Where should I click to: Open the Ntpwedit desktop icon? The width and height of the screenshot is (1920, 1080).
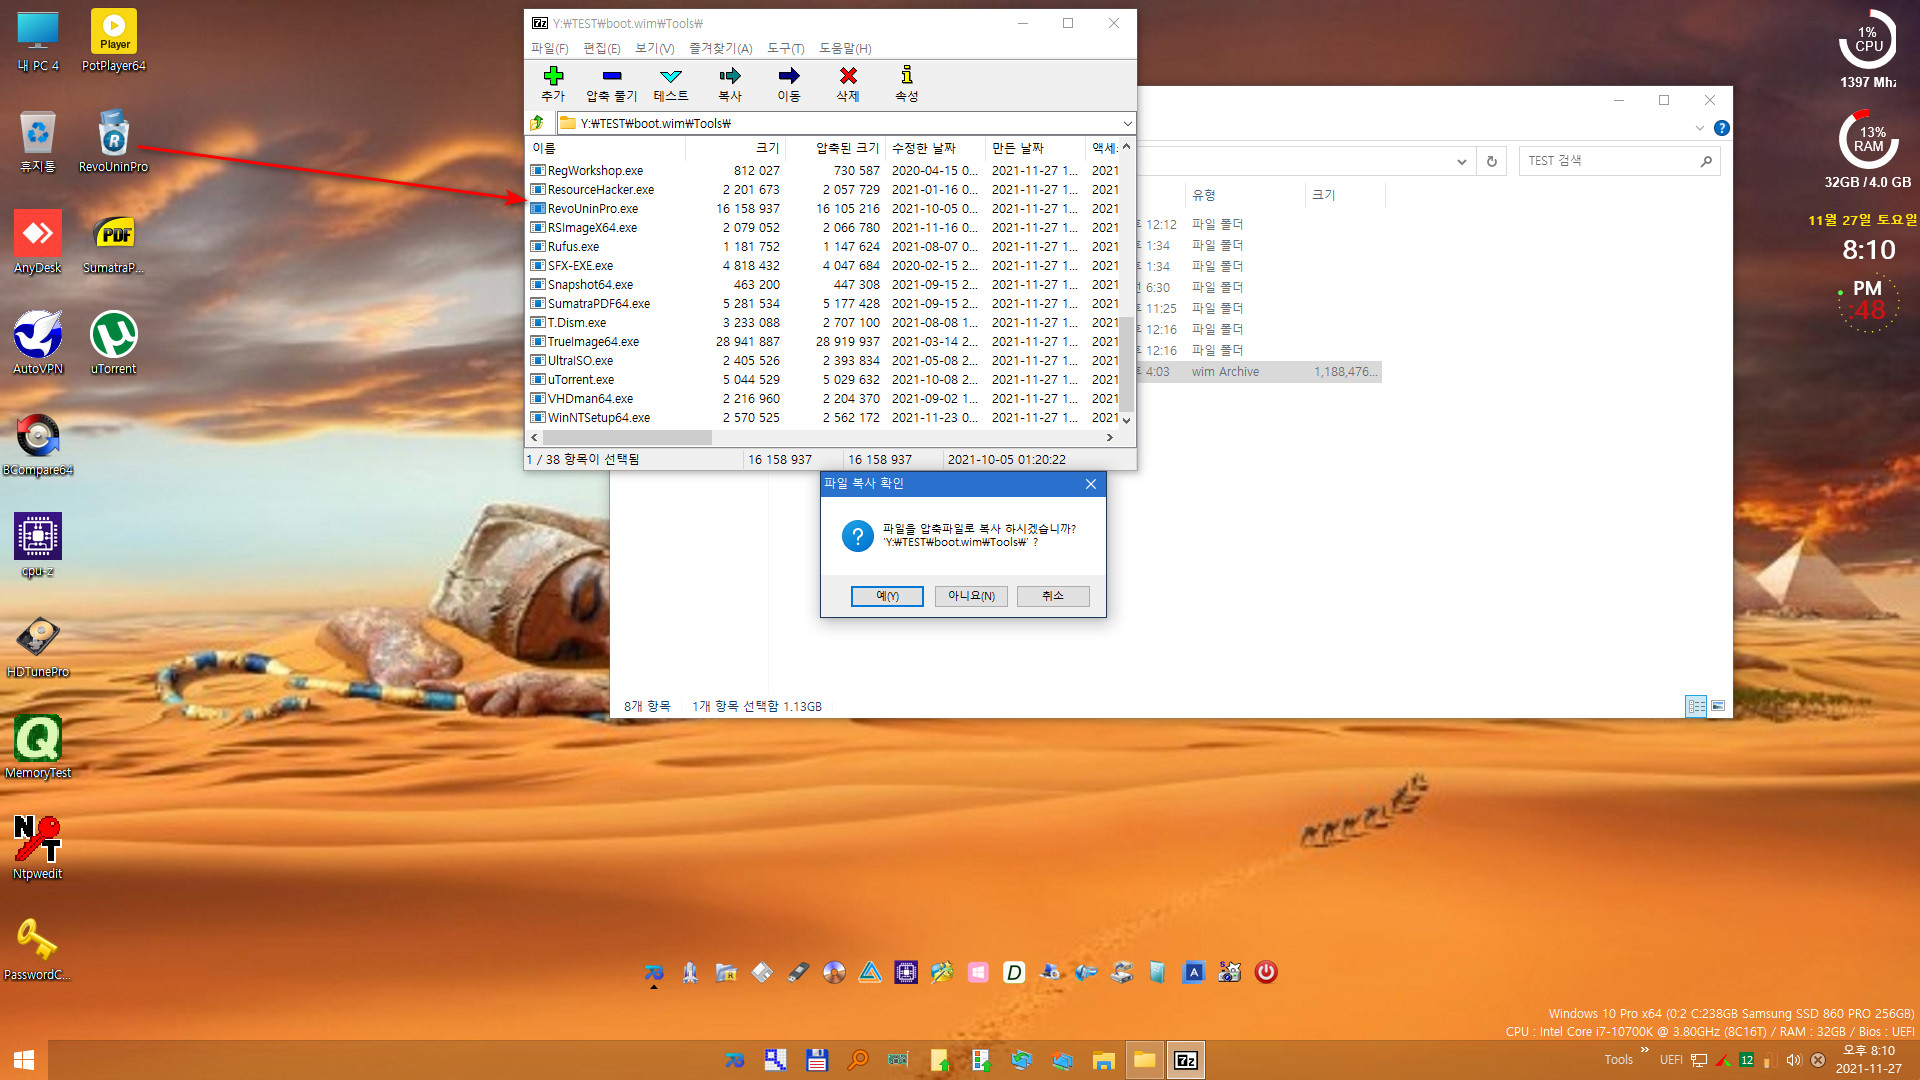(38, 848)
